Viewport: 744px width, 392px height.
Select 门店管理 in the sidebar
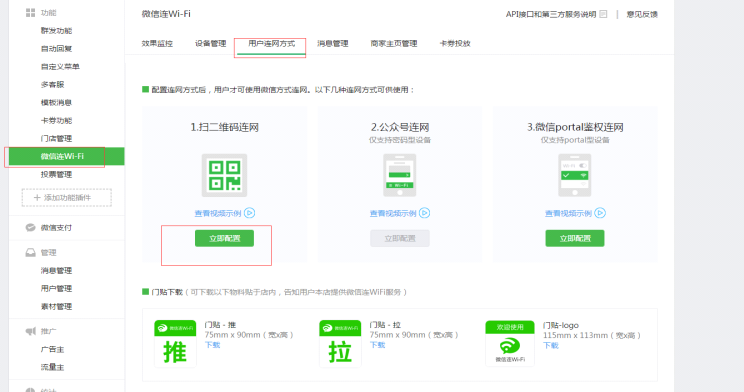click(x=56, y=139)
